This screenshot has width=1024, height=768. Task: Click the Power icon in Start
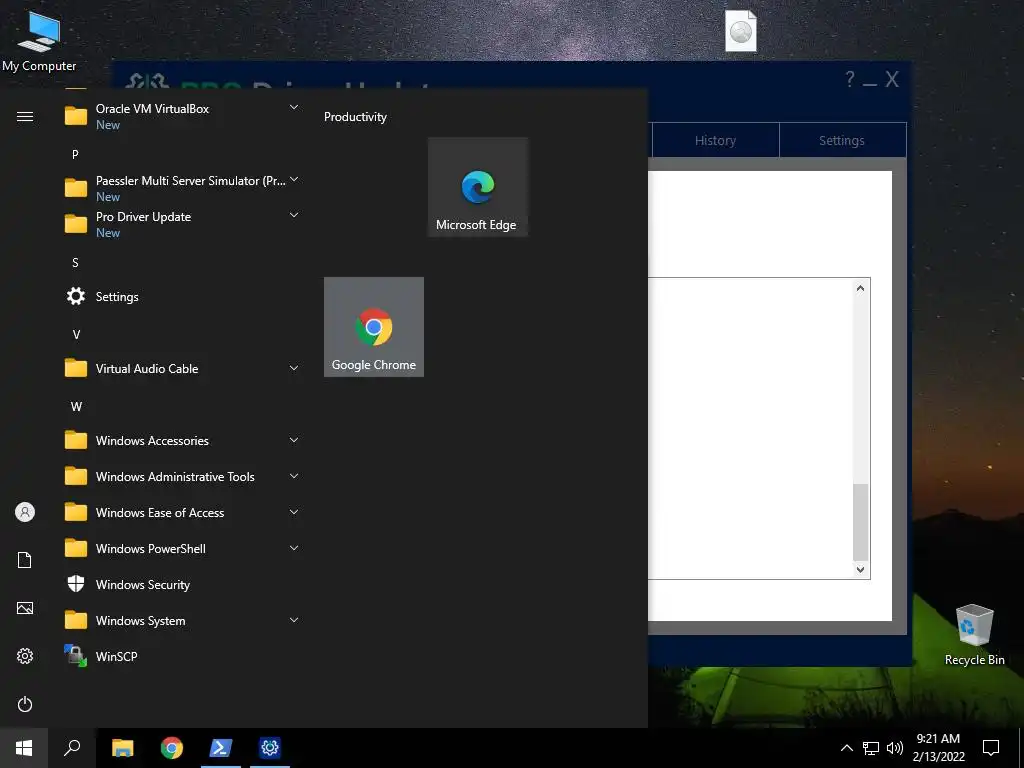(25, 704)
